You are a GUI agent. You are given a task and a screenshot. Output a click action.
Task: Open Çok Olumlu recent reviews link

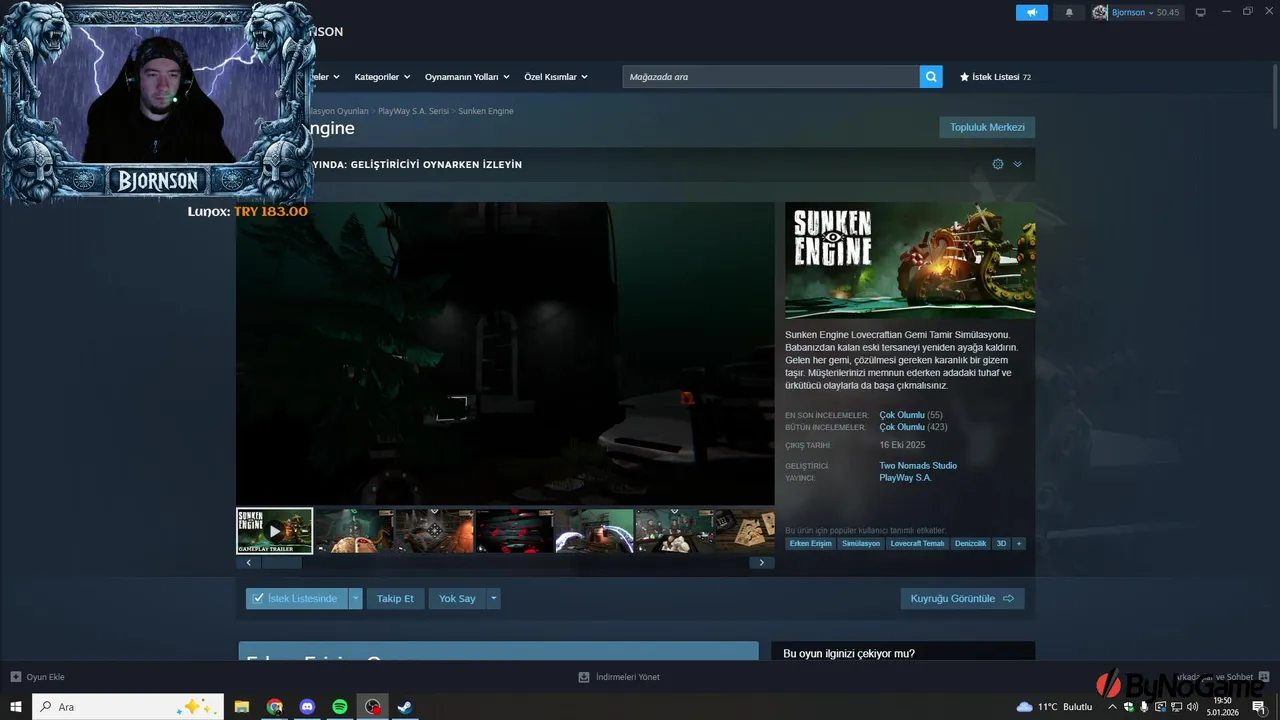pyautogui.click(x=902, y=415)
